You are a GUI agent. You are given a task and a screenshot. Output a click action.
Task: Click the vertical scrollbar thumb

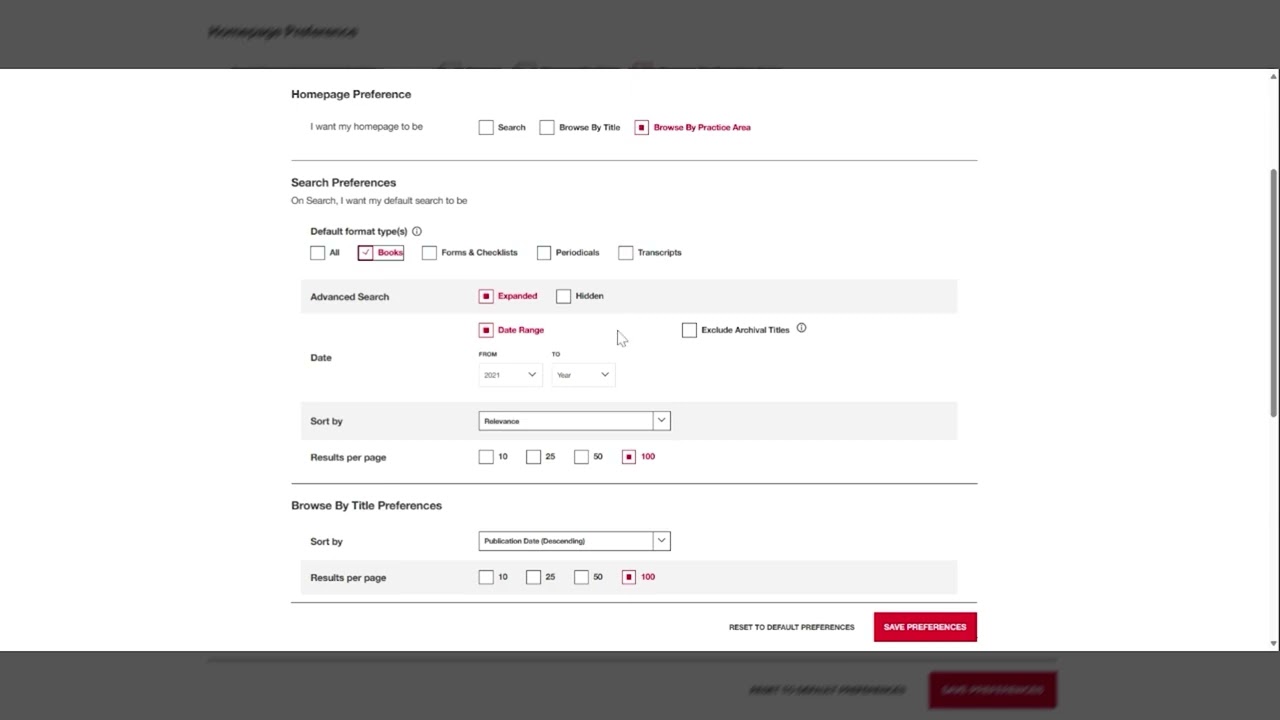coord(1273,290)
